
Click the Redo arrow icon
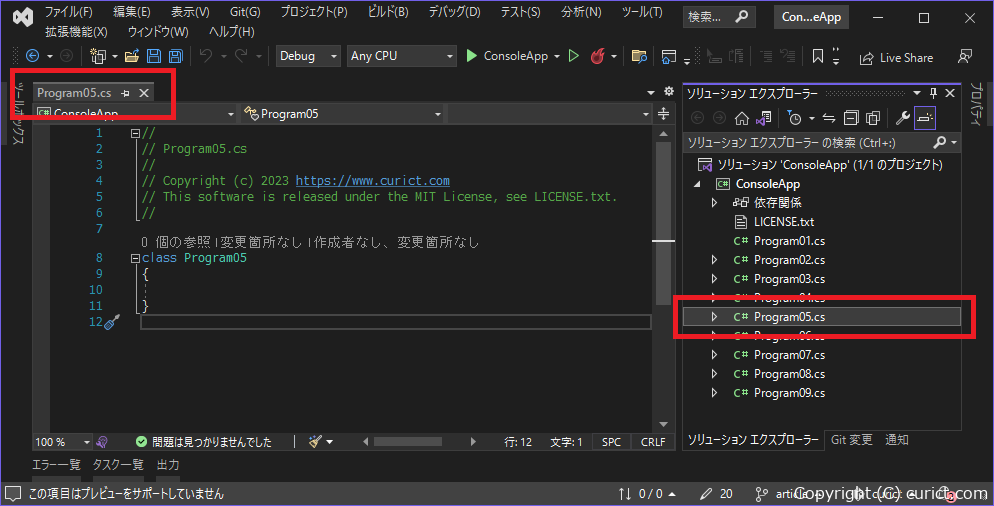(241, 56)
